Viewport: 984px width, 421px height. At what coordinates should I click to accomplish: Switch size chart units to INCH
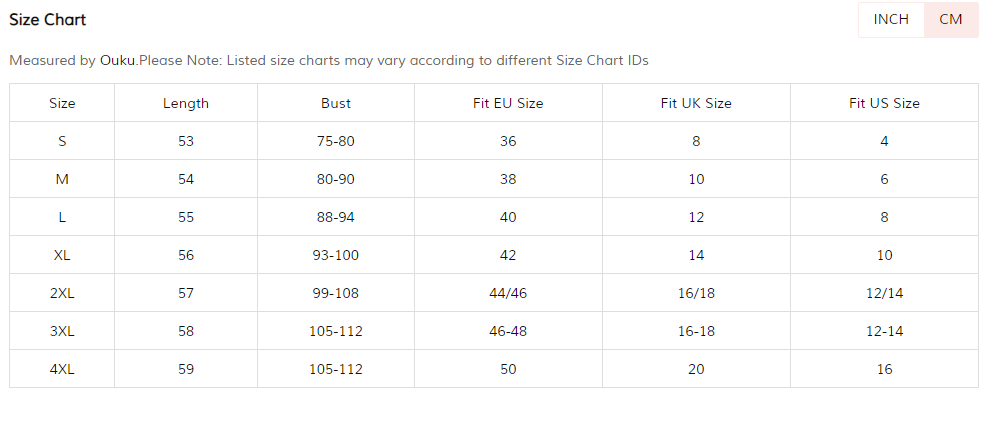890,20
